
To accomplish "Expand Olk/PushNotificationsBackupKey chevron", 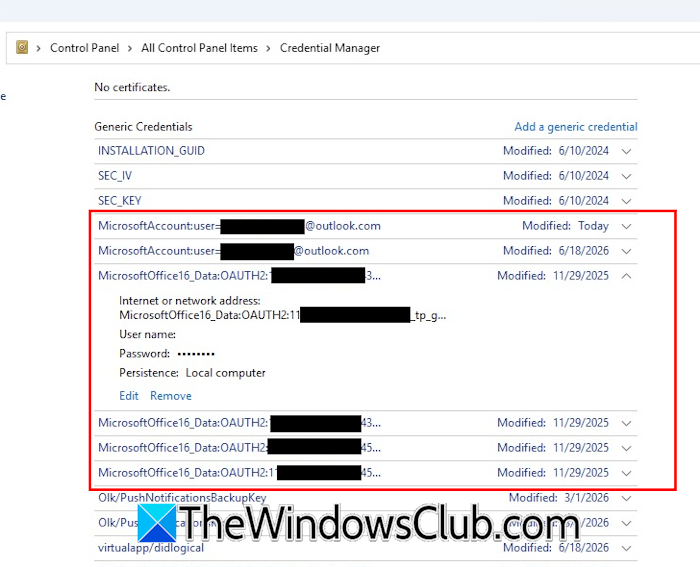I will 626,498.
